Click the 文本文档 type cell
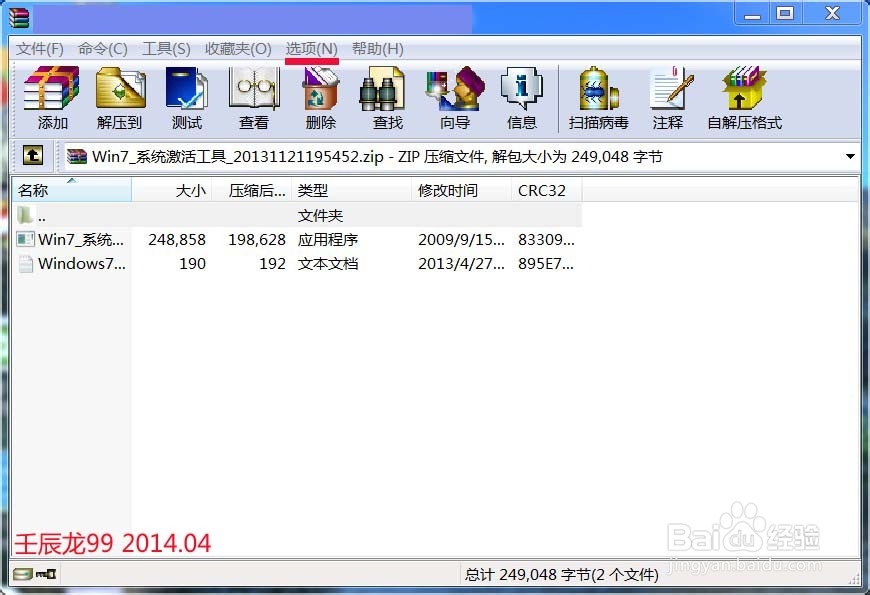The height and width of the screenshot is (595, 870). point(328,264)
